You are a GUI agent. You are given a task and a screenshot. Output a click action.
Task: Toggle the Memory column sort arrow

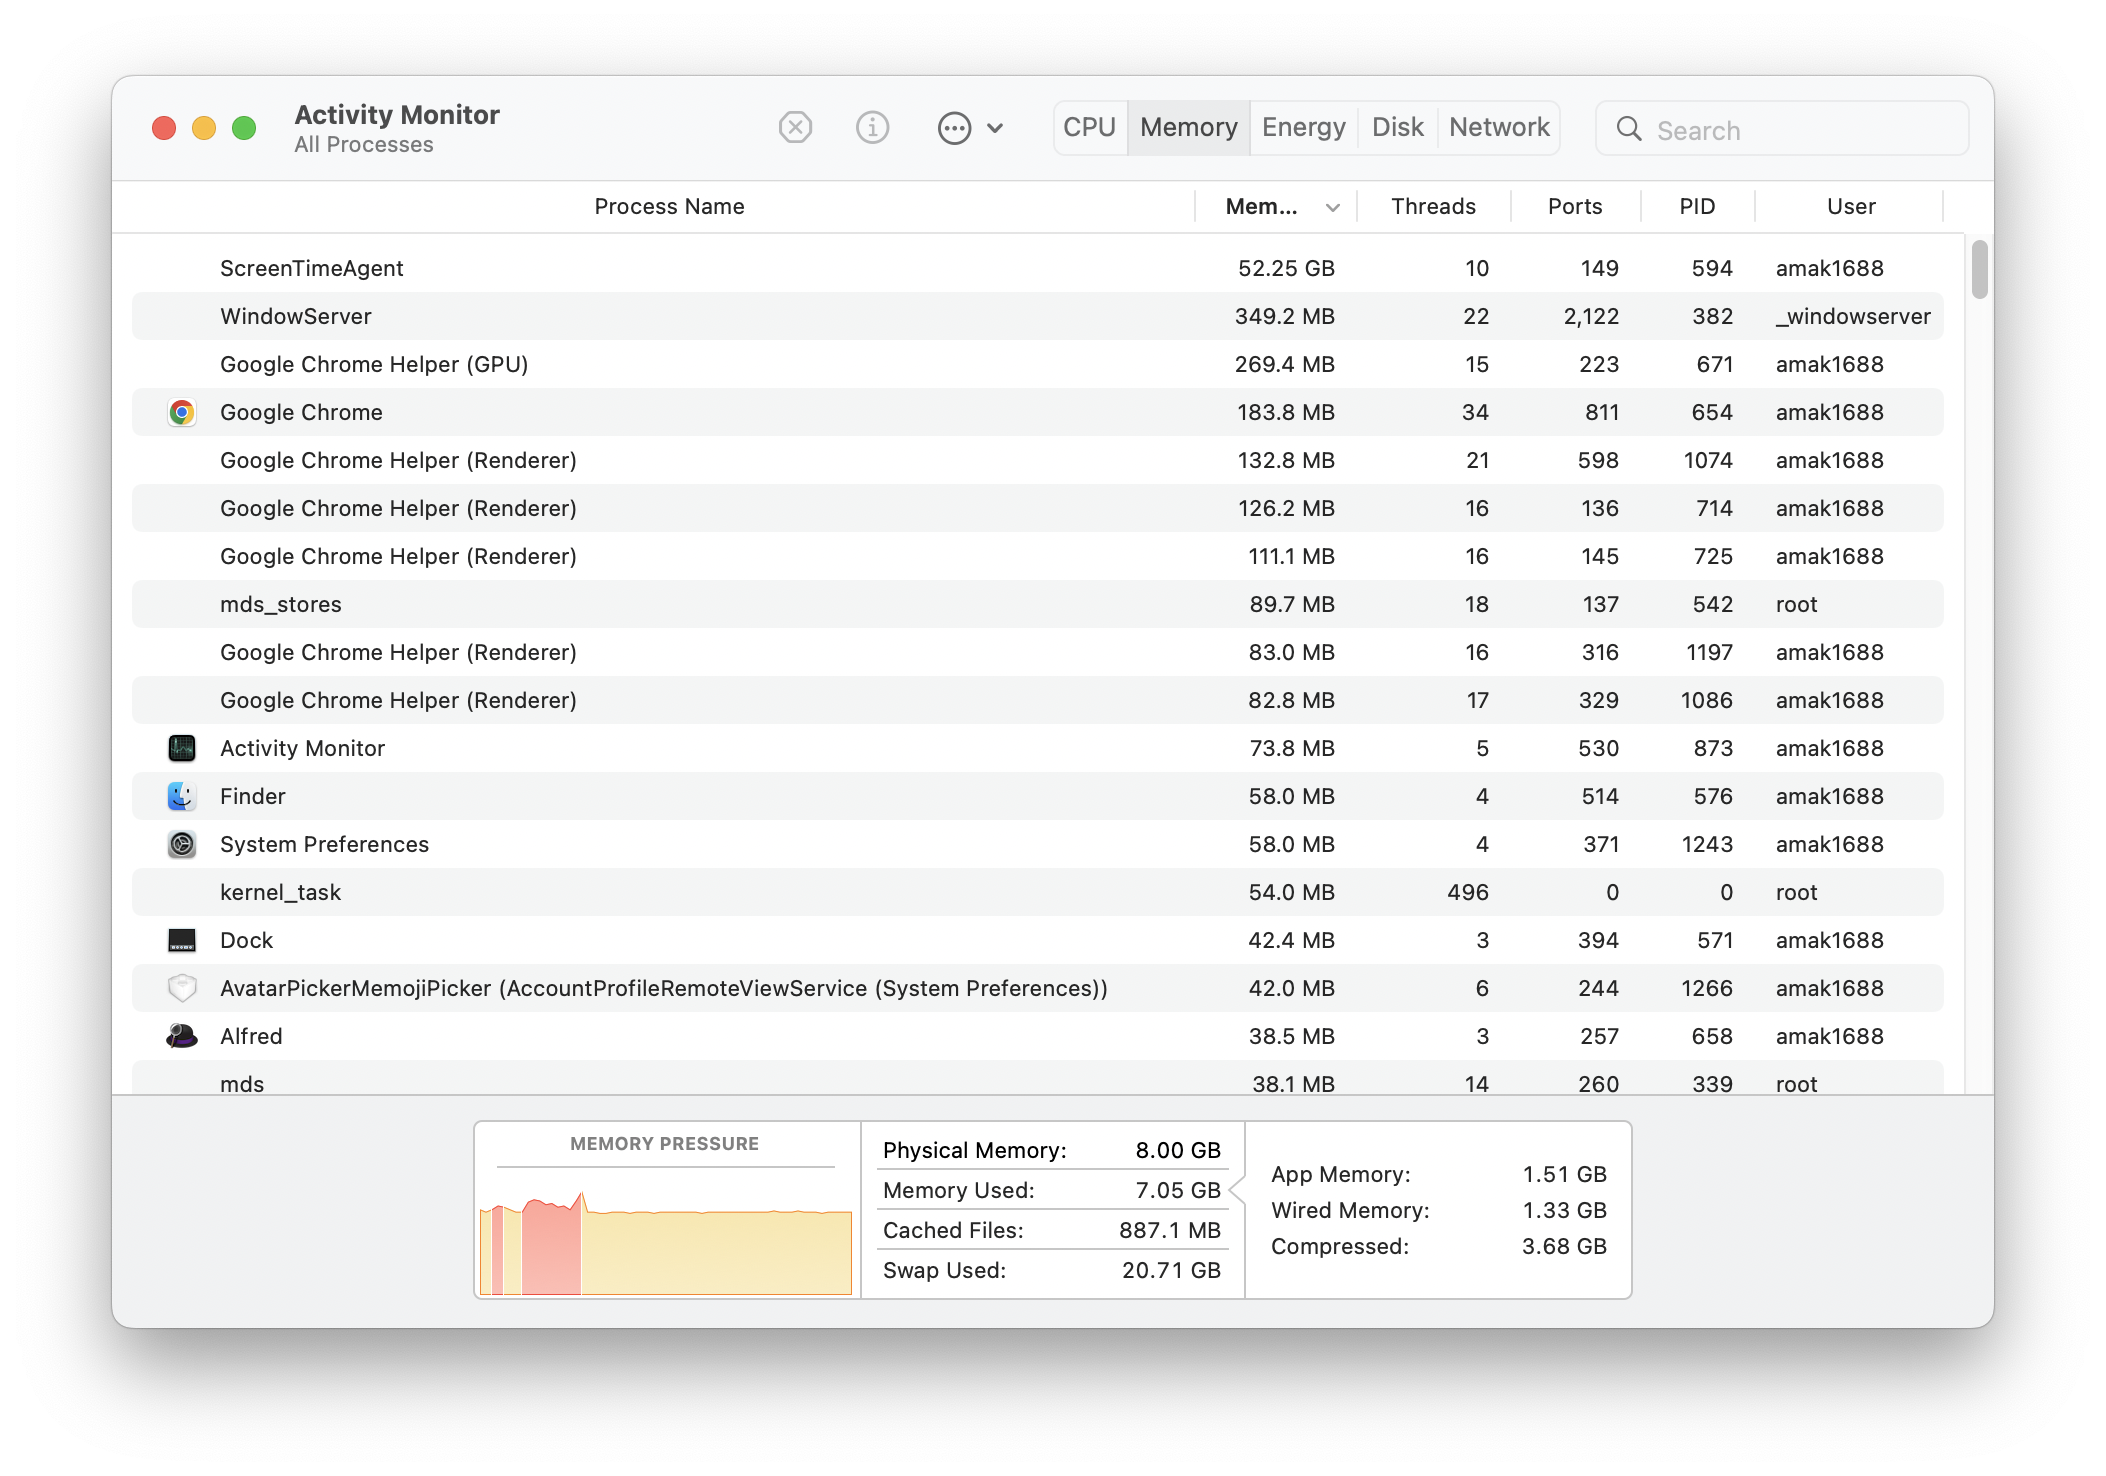[x=1332, y=207]
